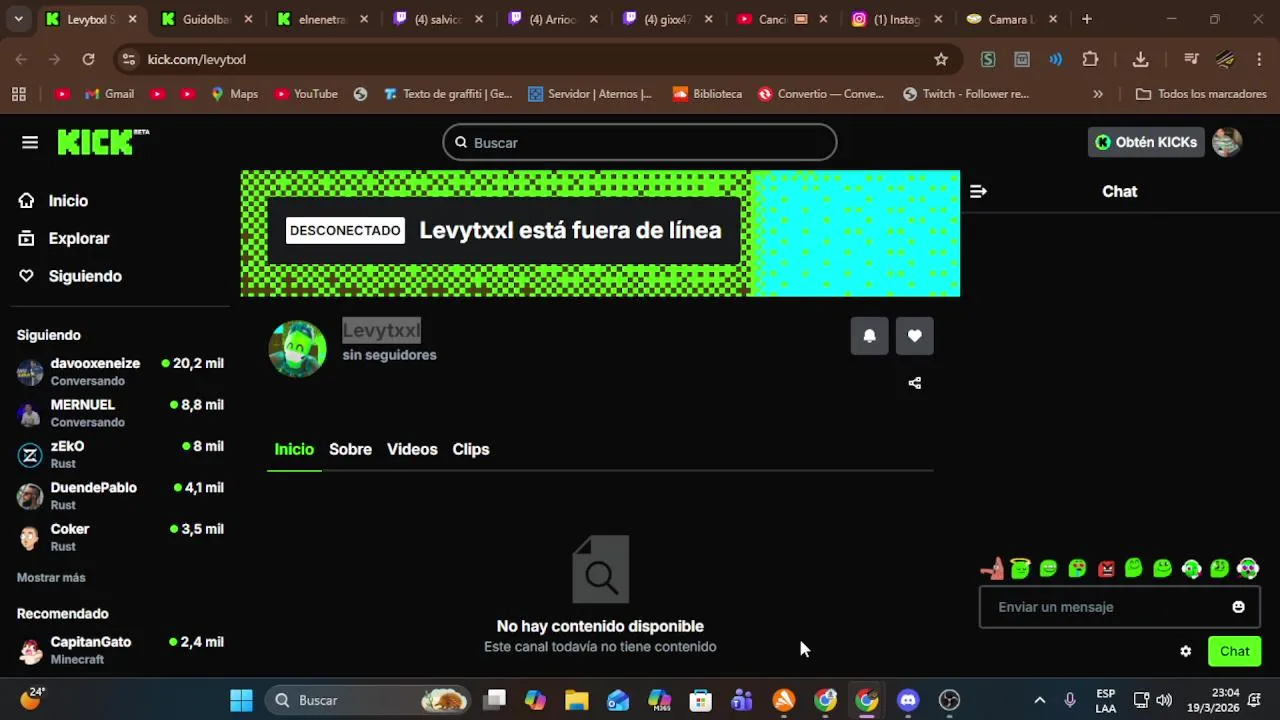
Task: Collapse the chat panel arrow icon
Action: (978, 191)
